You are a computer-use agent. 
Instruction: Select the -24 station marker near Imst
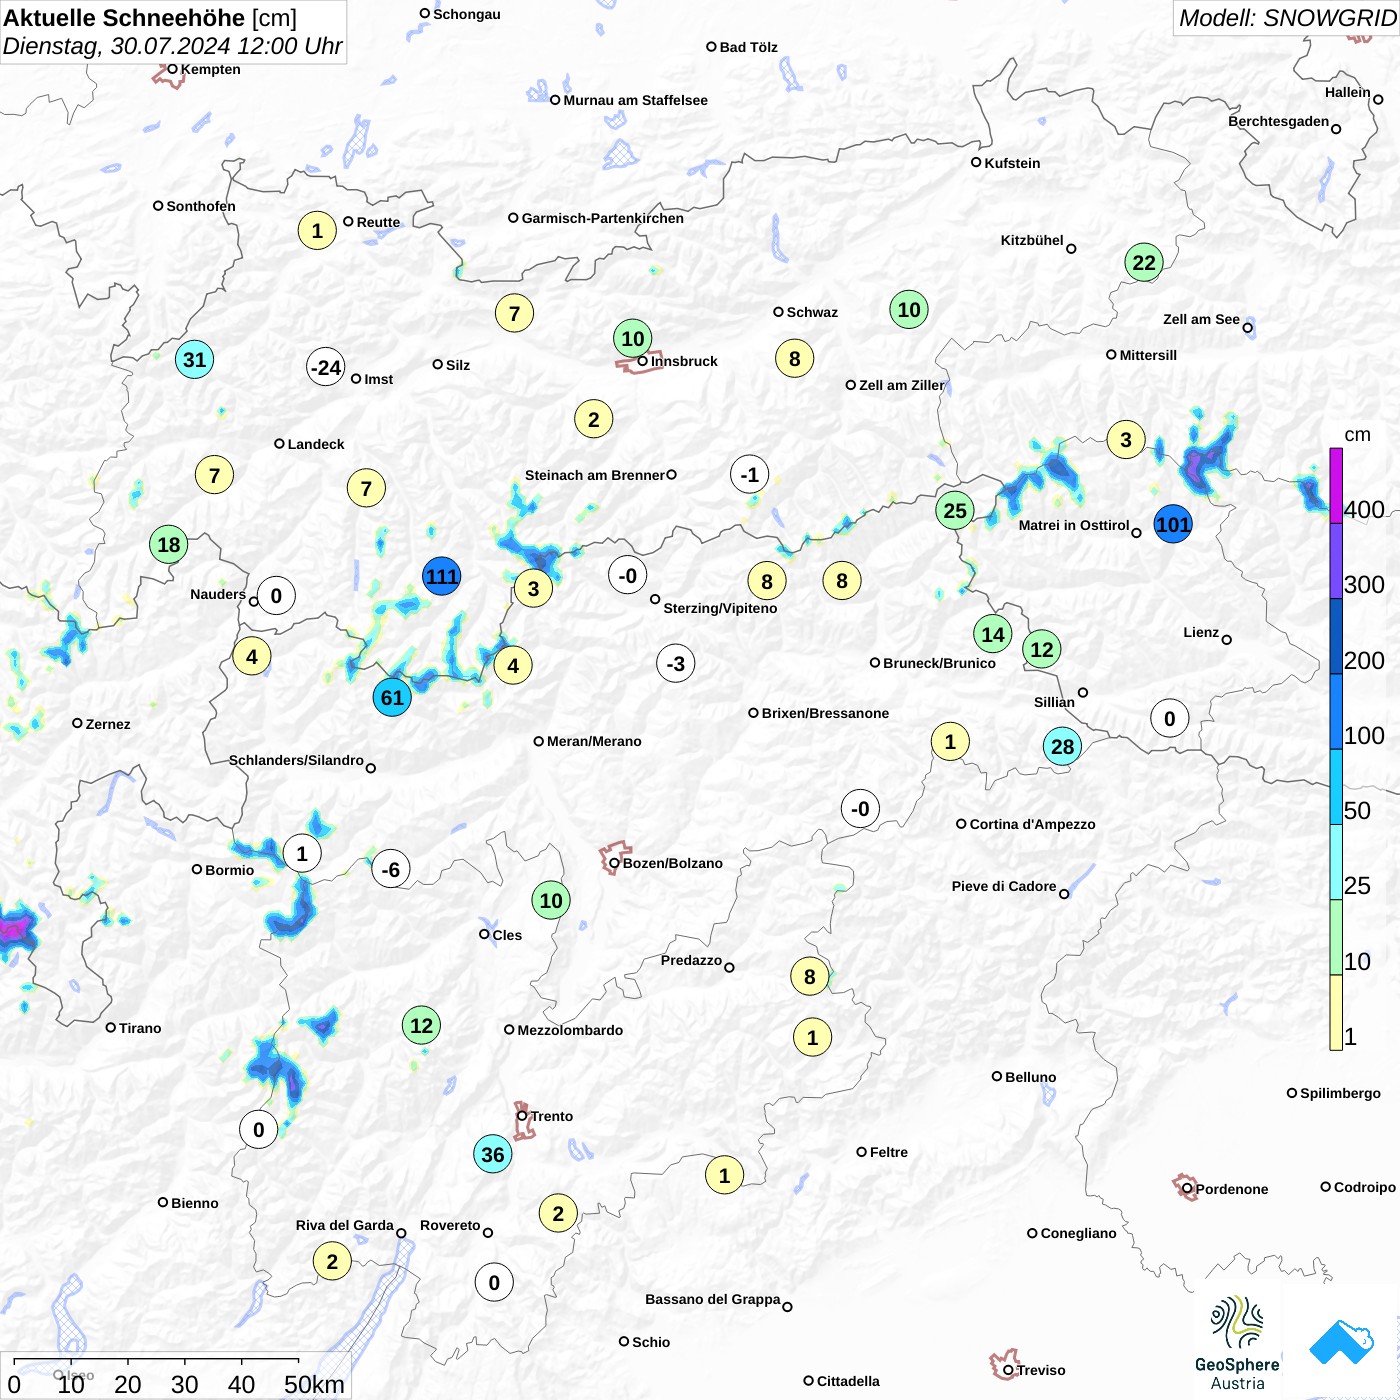(x=326, y=367)
